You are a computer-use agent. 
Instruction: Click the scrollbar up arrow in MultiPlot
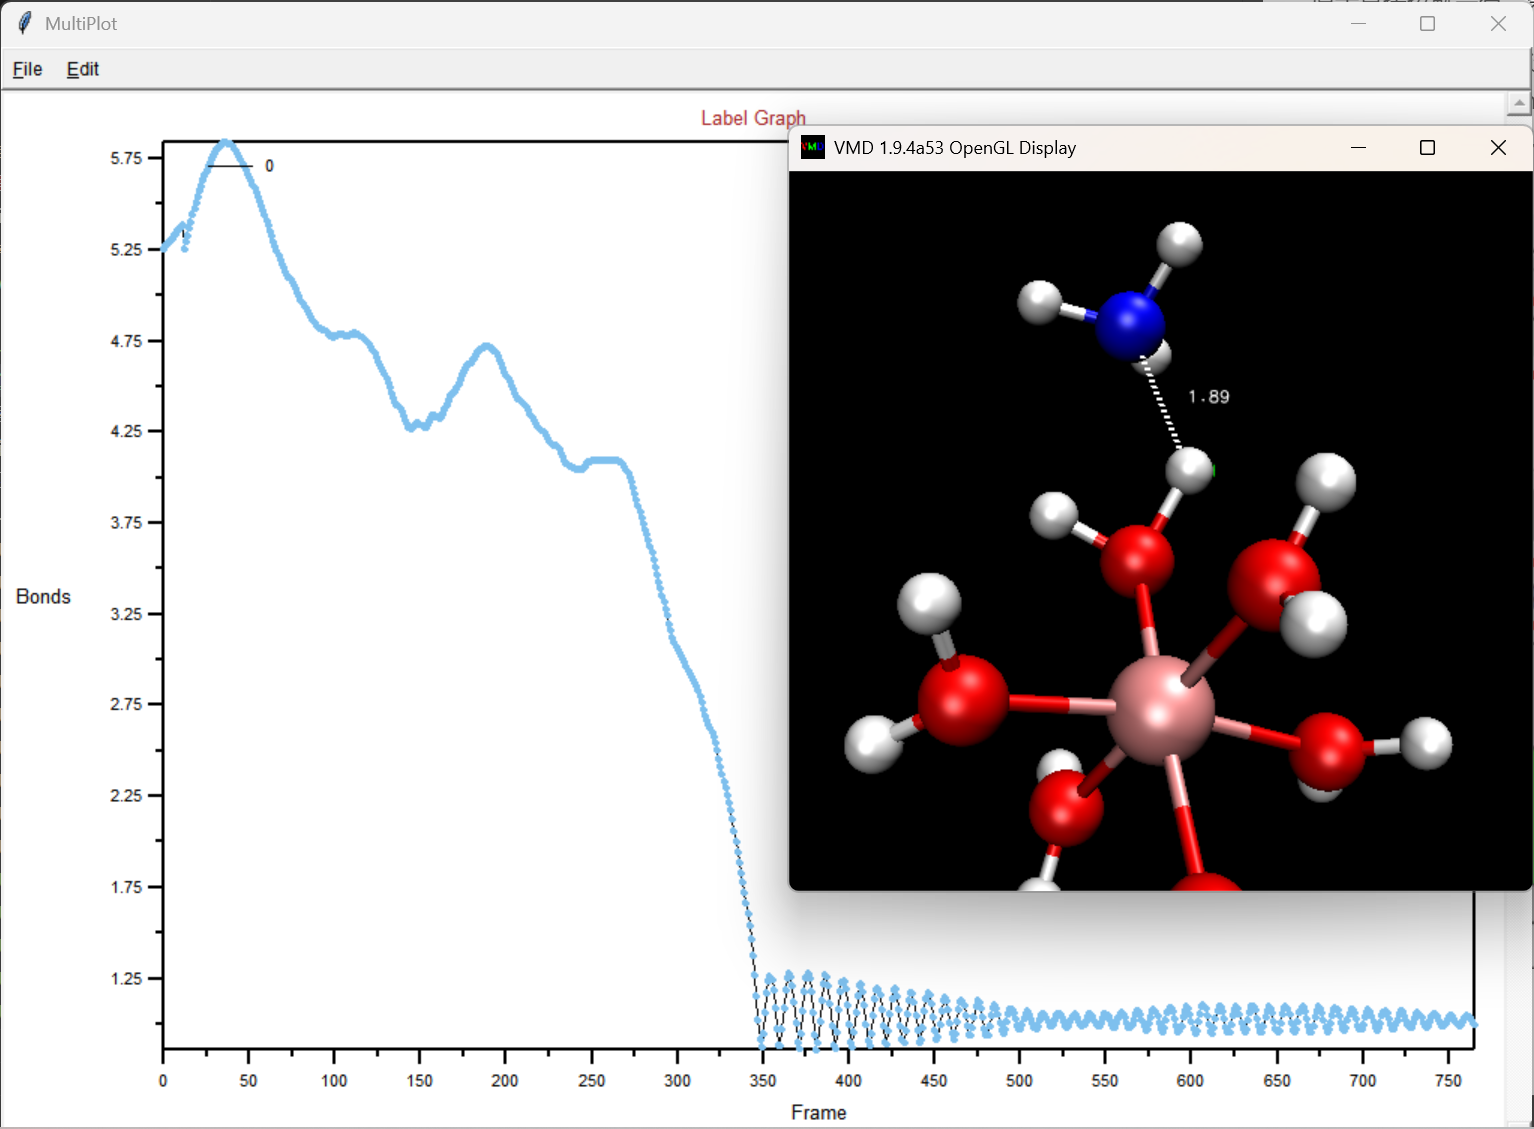pos(1518,103)
